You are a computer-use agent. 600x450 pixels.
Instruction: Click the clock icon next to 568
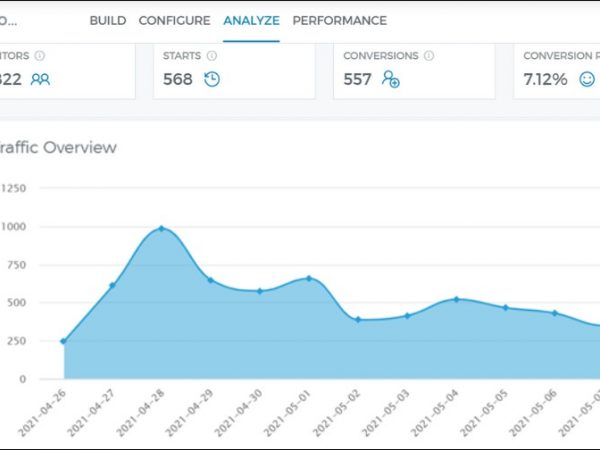tap(212, 79)
